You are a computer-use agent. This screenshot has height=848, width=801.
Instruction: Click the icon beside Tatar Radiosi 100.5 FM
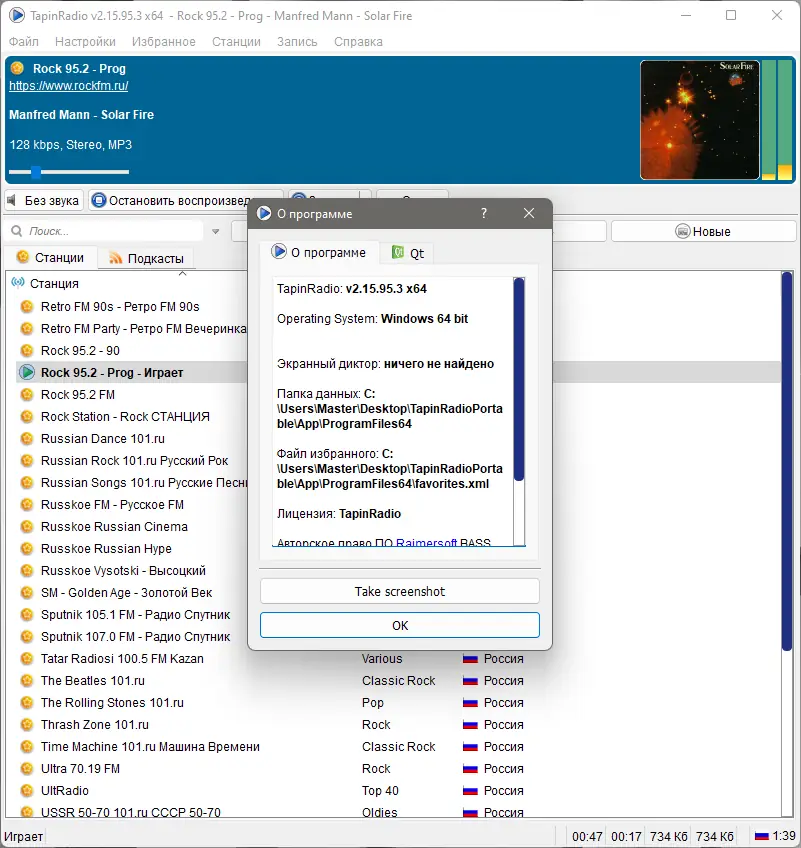pyautogui.click(x=27, y=658)
